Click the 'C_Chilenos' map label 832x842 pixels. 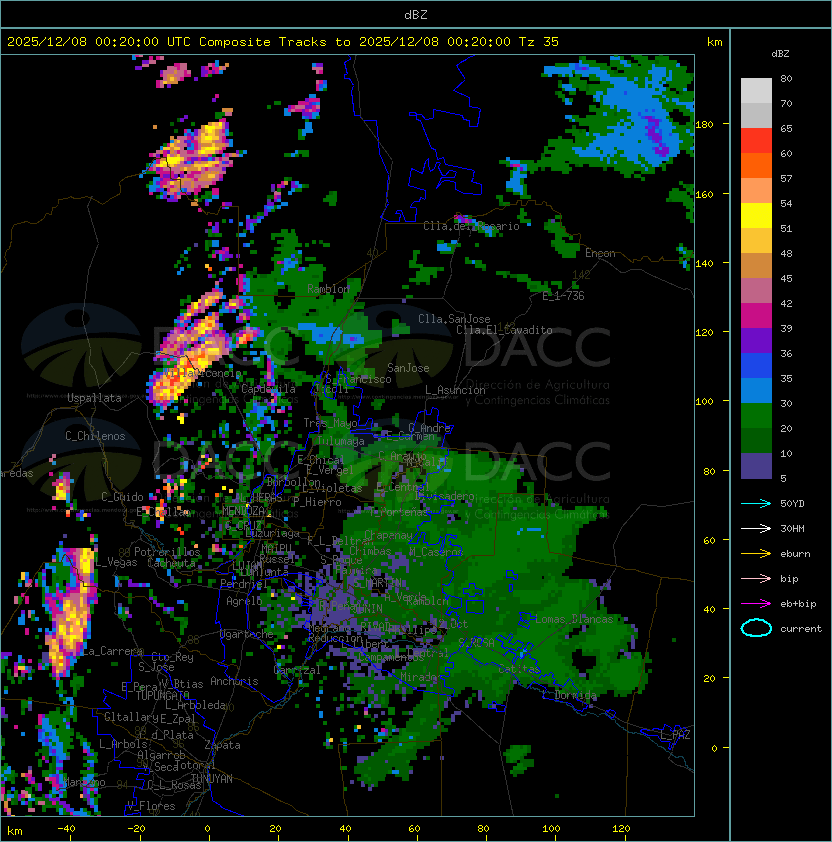(x=95, y=436)
